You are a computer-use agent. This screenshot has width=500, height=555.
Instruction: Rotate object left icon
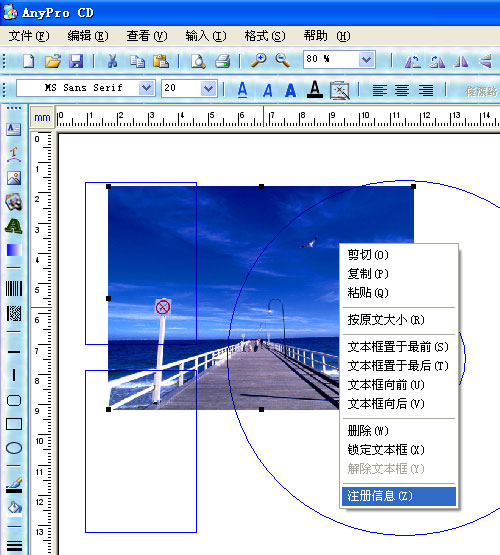[x=413, y=62]
